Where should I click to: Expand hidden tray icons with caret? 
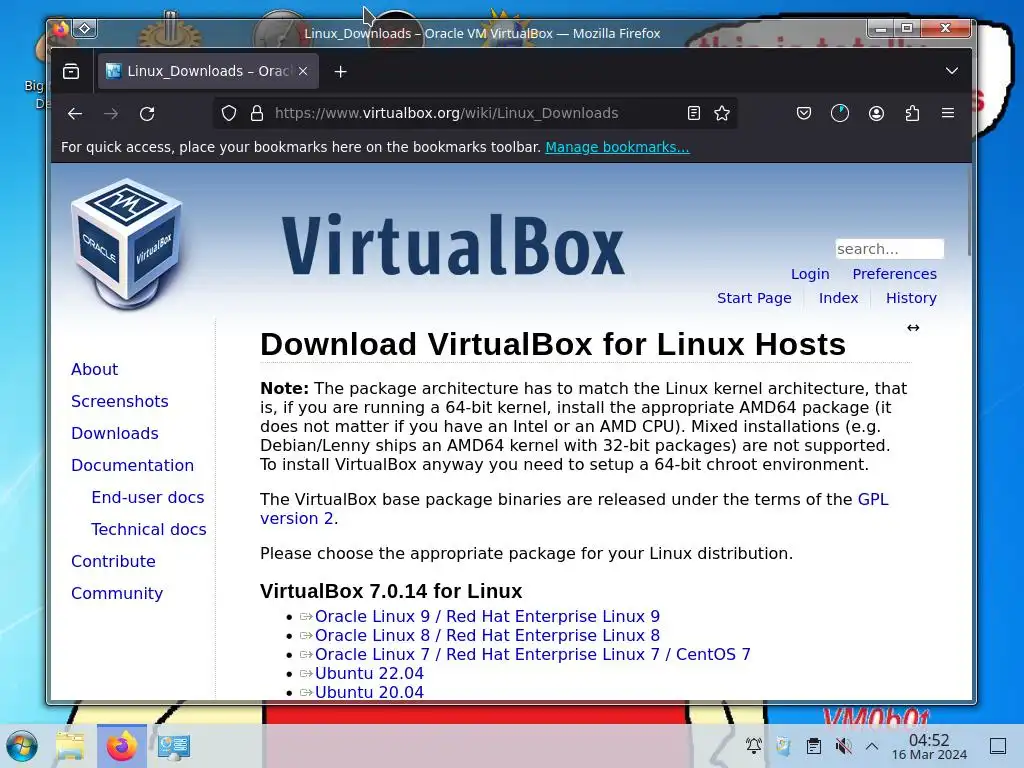pos(872,746)
